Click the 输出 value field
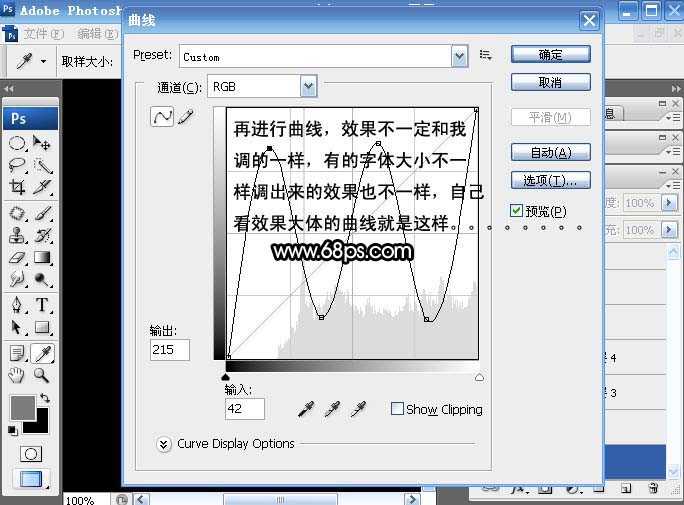 point(170,350)
